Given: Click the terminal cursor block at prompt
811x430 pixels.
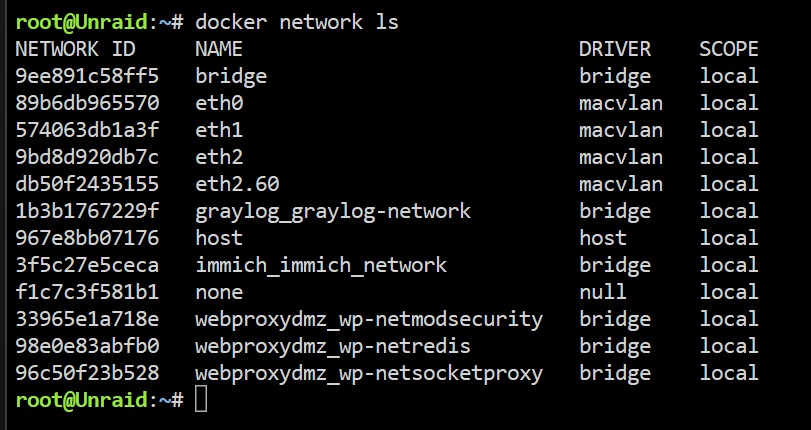Looking at the screenshot, I should (x=201, y=399).
